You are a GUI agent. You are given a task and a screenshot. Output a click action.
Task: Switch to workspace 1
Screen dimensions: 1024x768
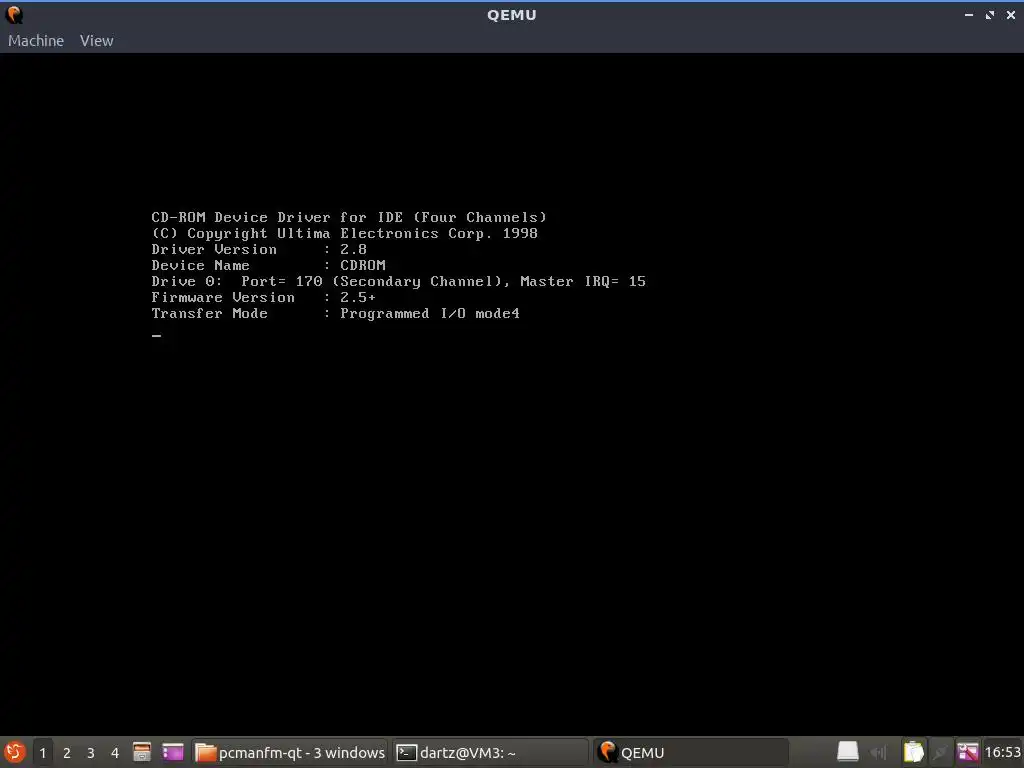(x=42, y=752)
